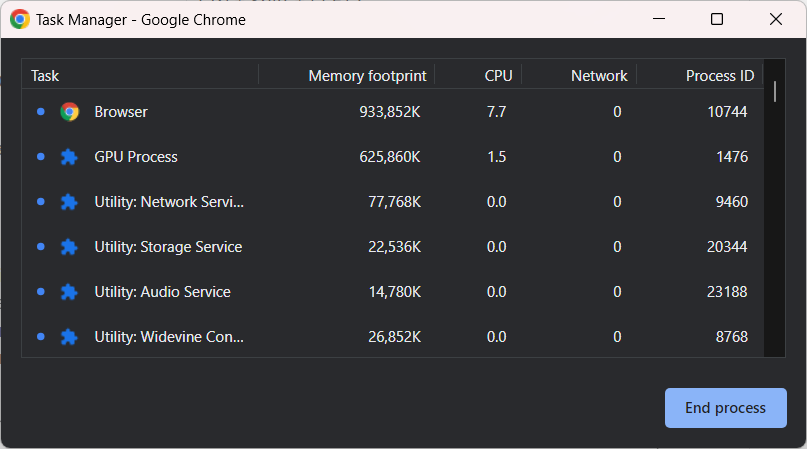Click the Utility: Audio Service puzzle icon
Viewport: 807px width, 449px height.
(69, 292)
